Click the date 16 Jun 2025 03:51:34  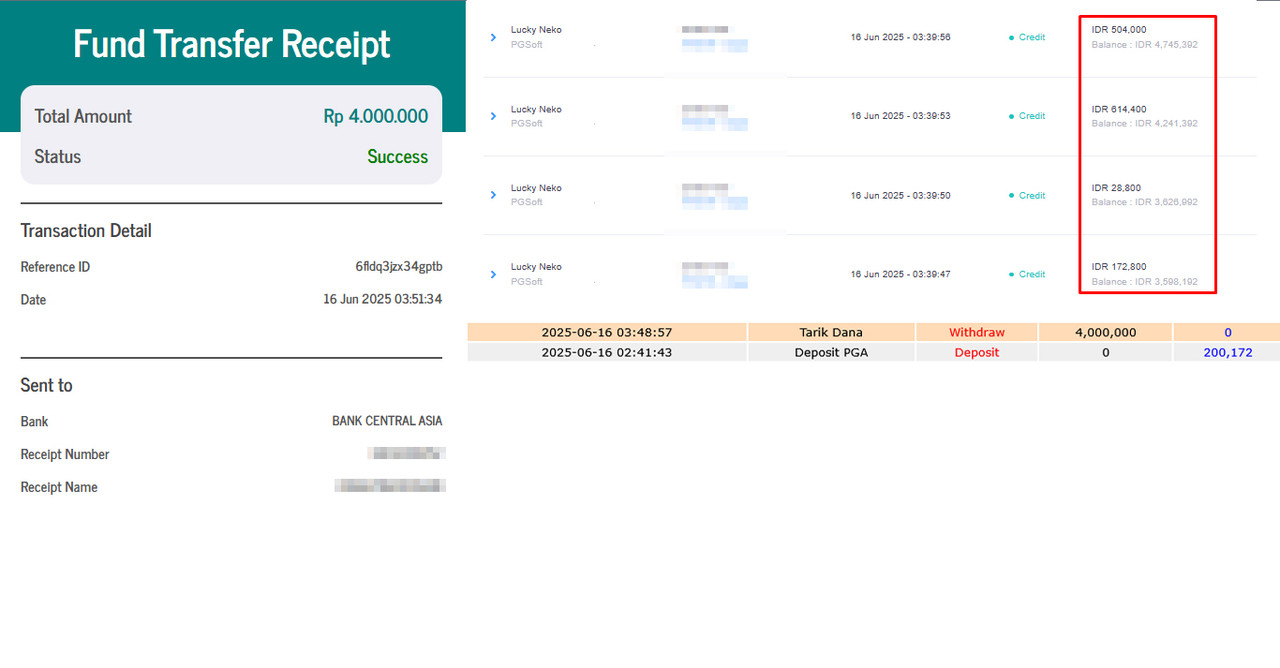point(382,299)
